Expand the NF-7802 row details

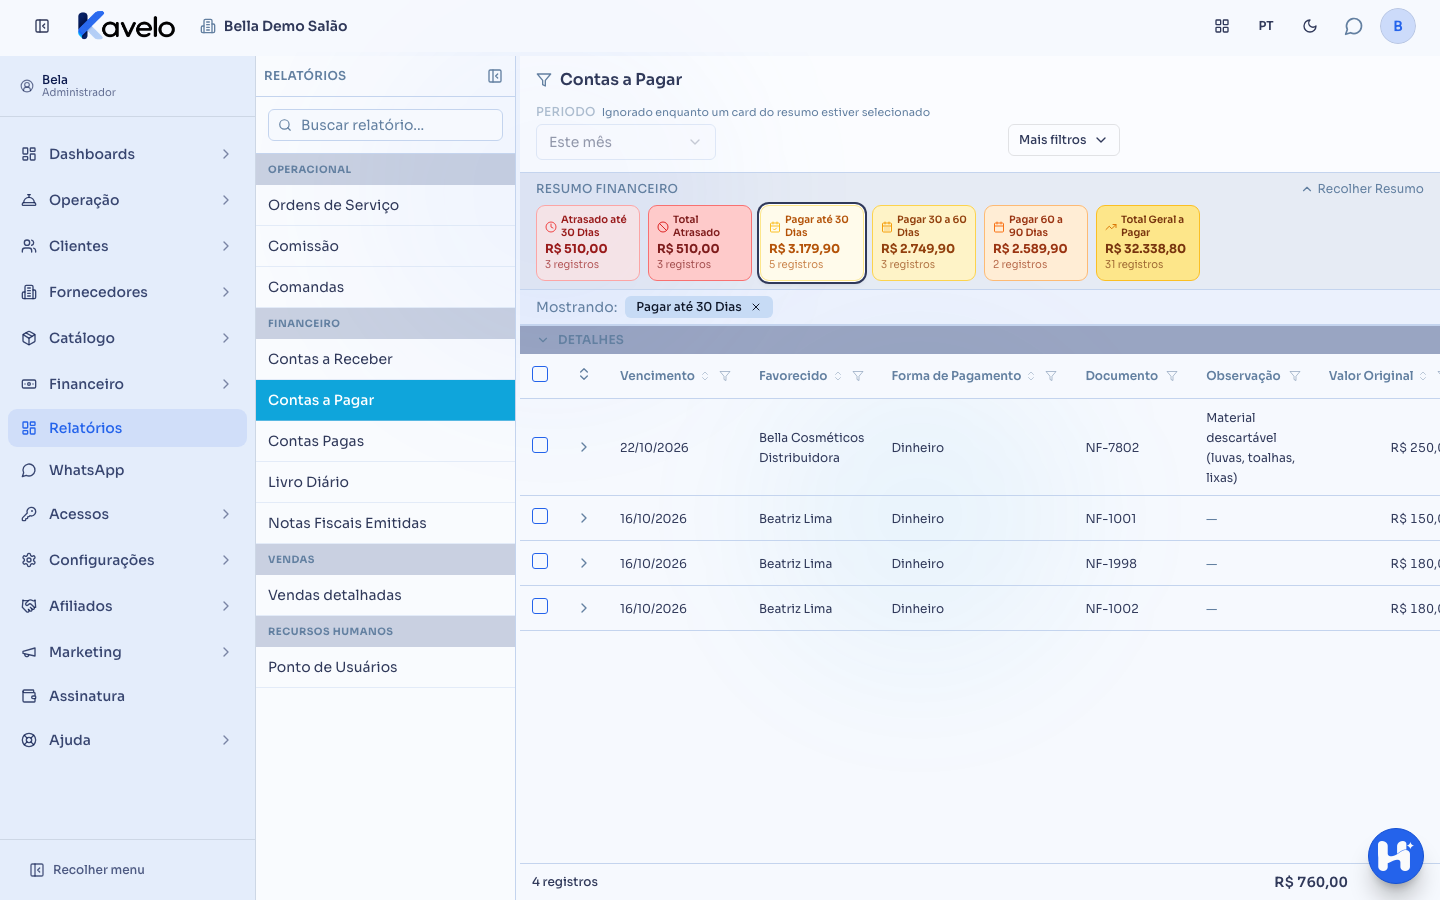coord(584,447)
